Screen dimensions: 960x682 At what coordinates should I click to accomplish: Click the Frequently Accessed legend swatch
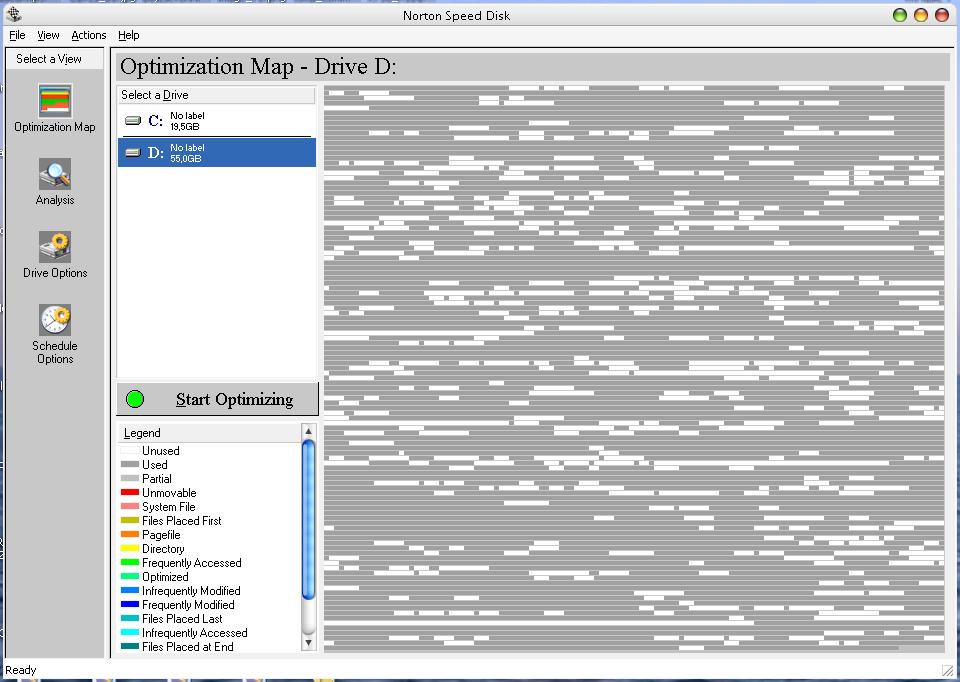tap(130, 563)
